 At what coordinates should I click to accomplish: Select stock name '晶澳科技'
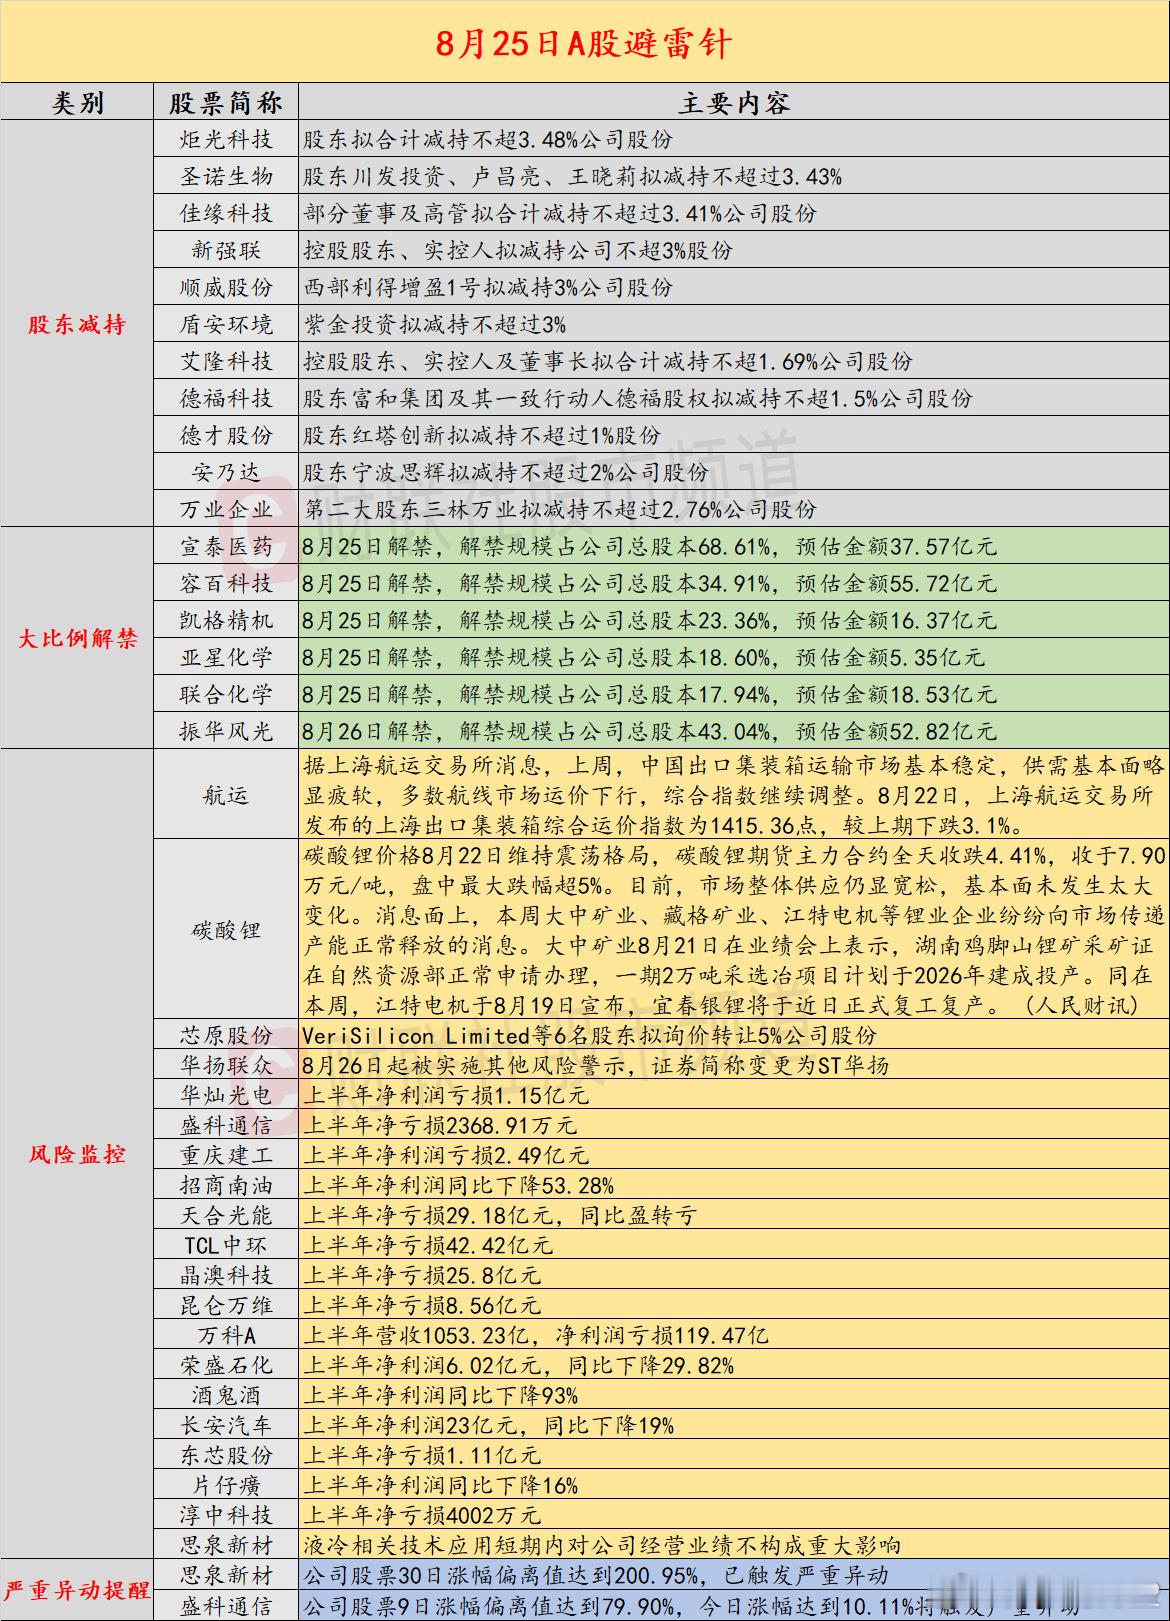pyautogui.click(x=226, y=1275)
